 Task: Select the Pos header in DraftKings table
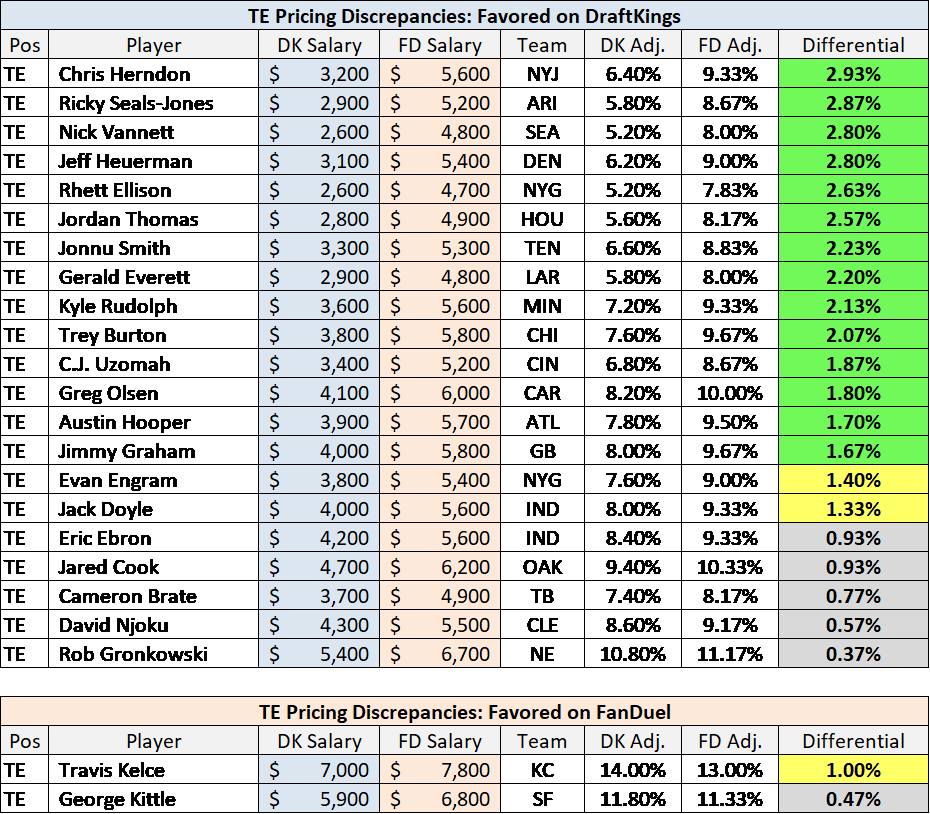pyautogui.click(x=25, y=45)
